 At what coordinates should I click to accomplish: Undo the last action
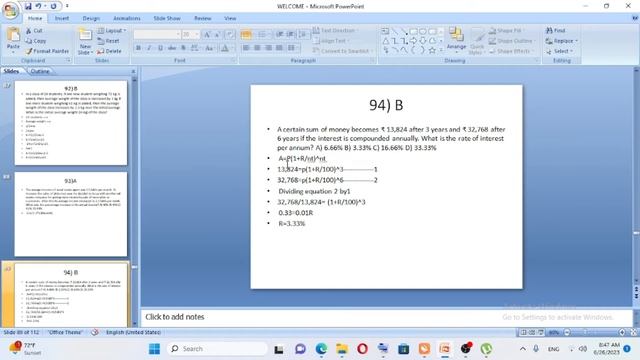[x=38, y=6]
